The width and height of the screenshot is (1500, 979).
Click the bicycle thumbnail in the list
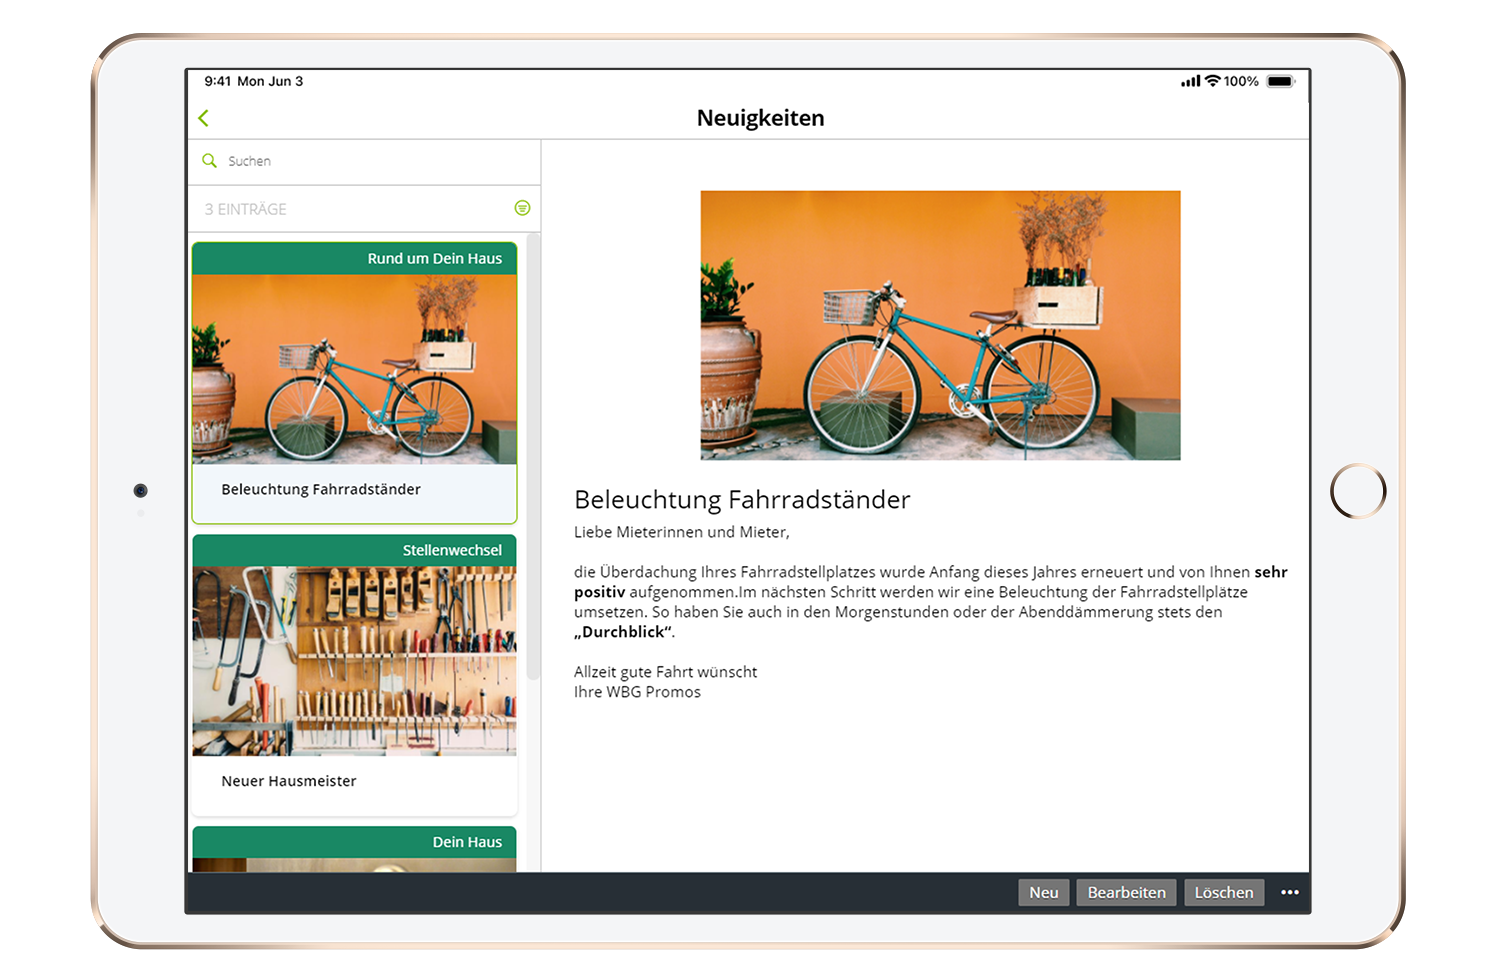(x=355, y=369)
